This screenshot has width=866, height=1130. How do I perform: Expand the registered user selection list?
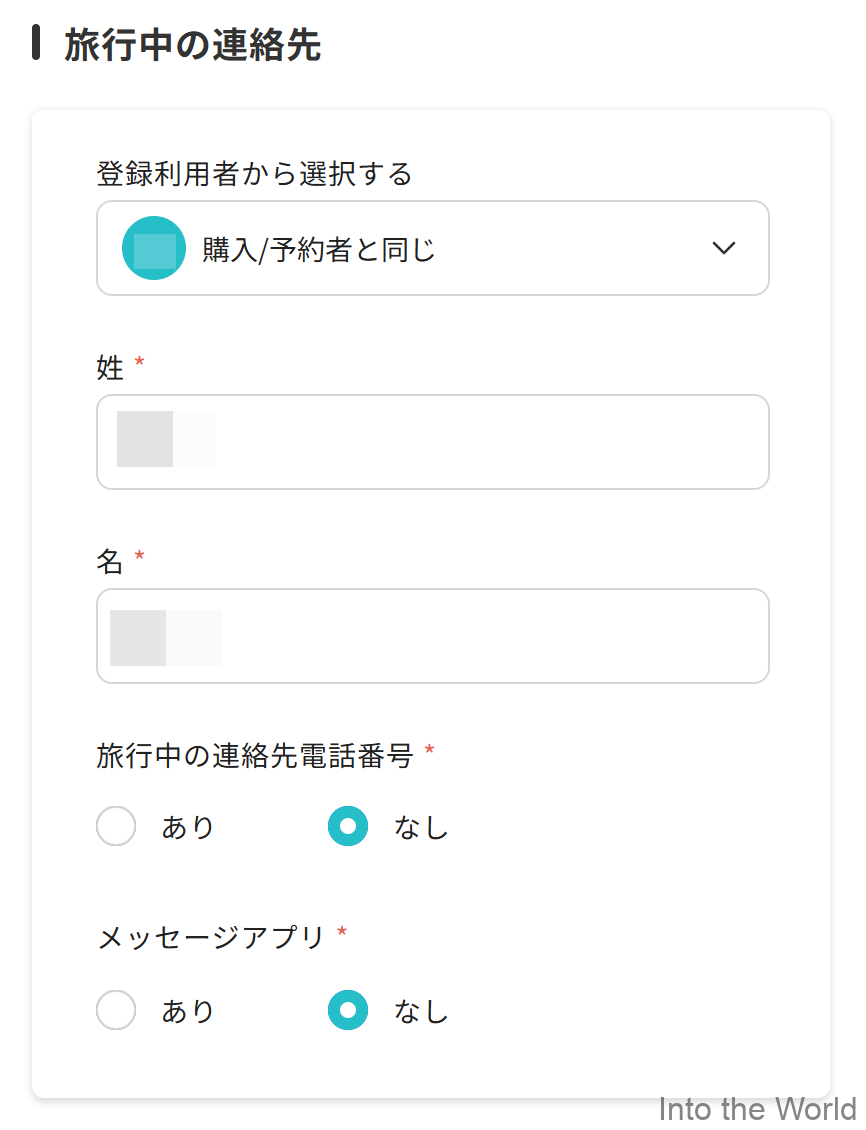click(432, 247)
